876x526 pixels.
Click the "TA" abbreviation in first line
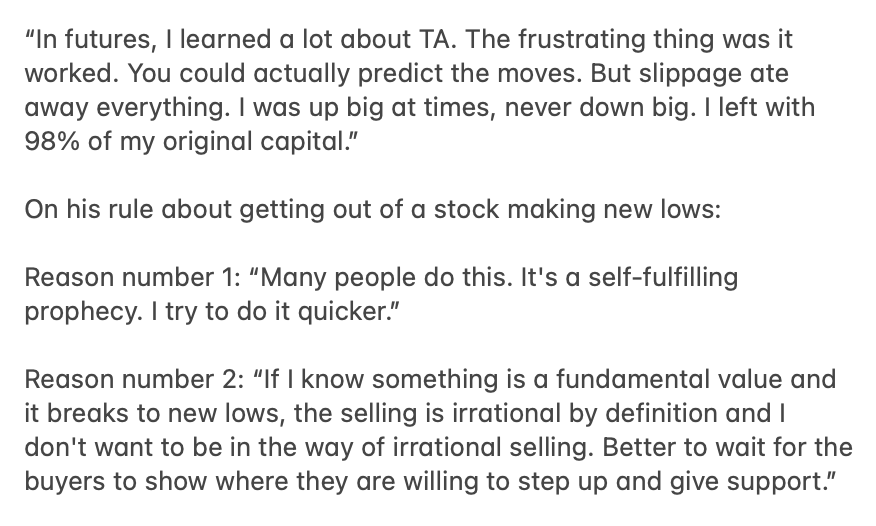pyautogui.click(x=434, y=39)
